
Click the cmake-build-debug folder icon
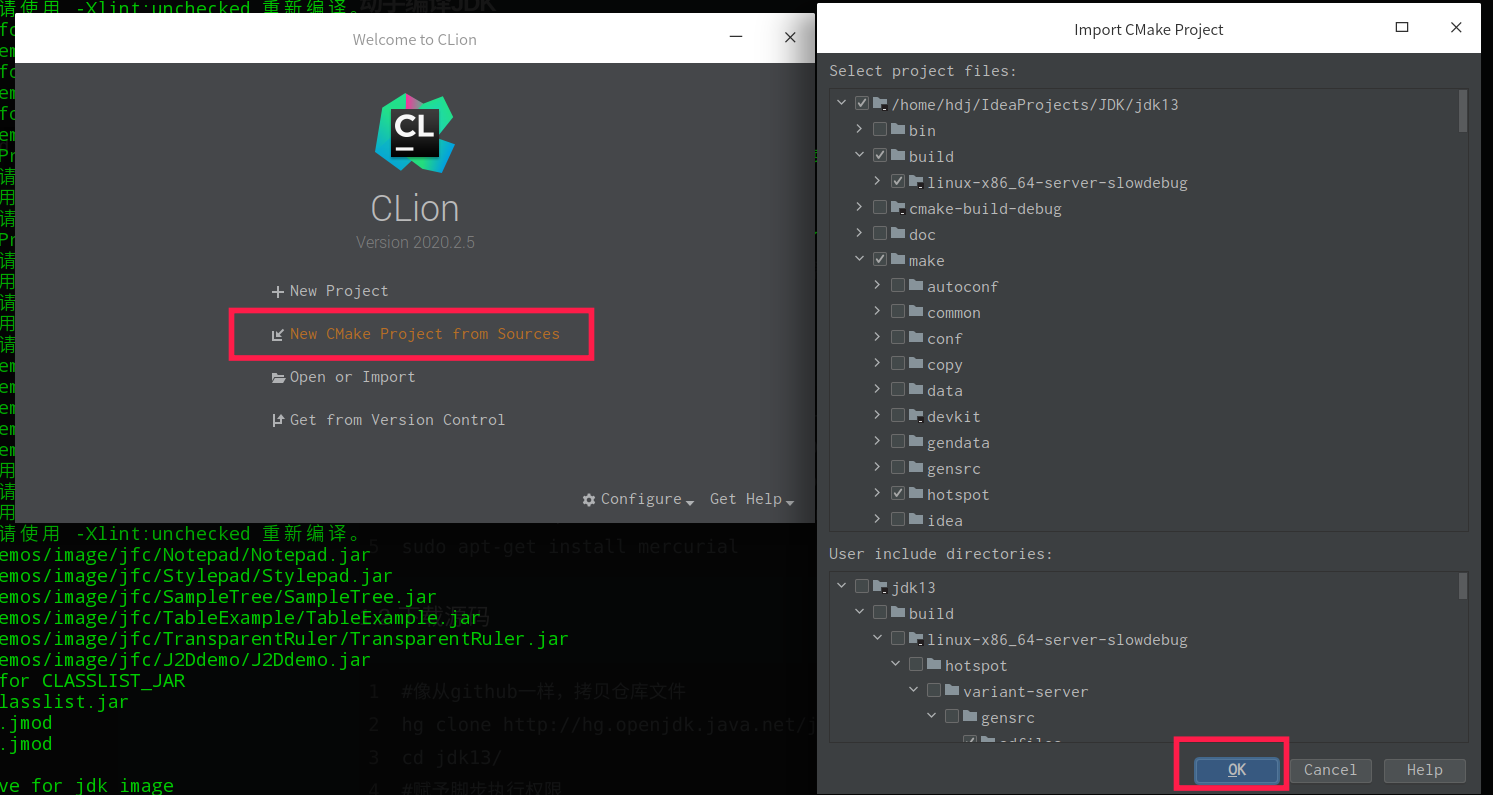pos(898,208)
